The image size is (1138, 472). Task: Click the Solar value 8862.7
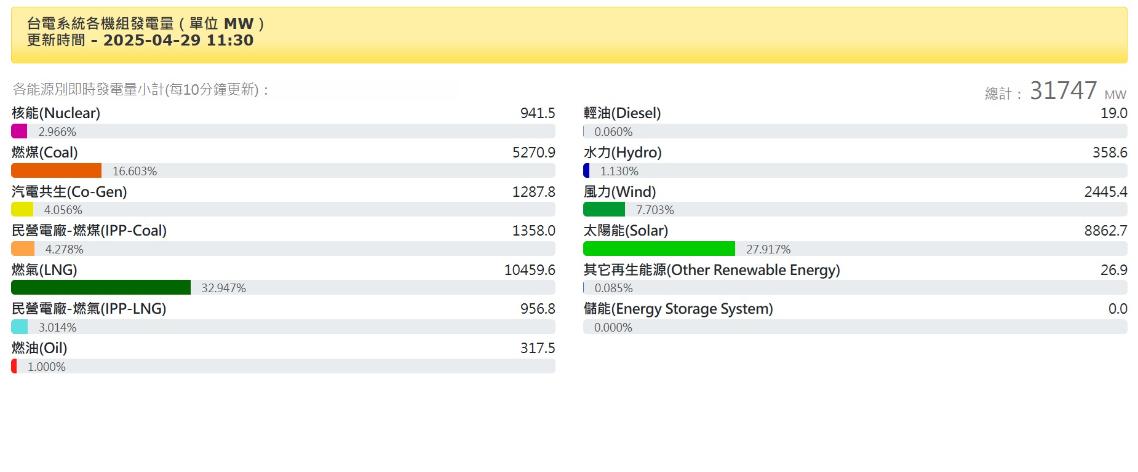tap(1105, 231)
